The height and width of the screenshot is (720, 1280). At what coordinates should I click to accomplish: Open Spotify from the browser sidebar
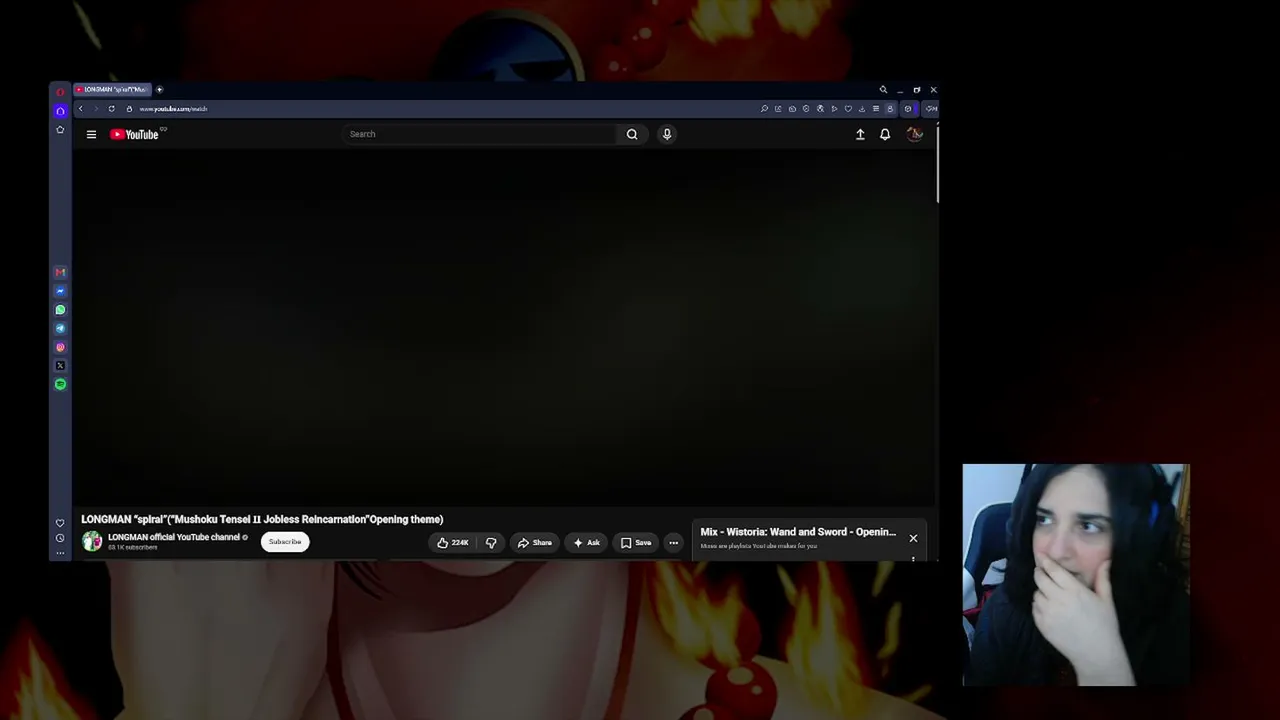(60, 384)
